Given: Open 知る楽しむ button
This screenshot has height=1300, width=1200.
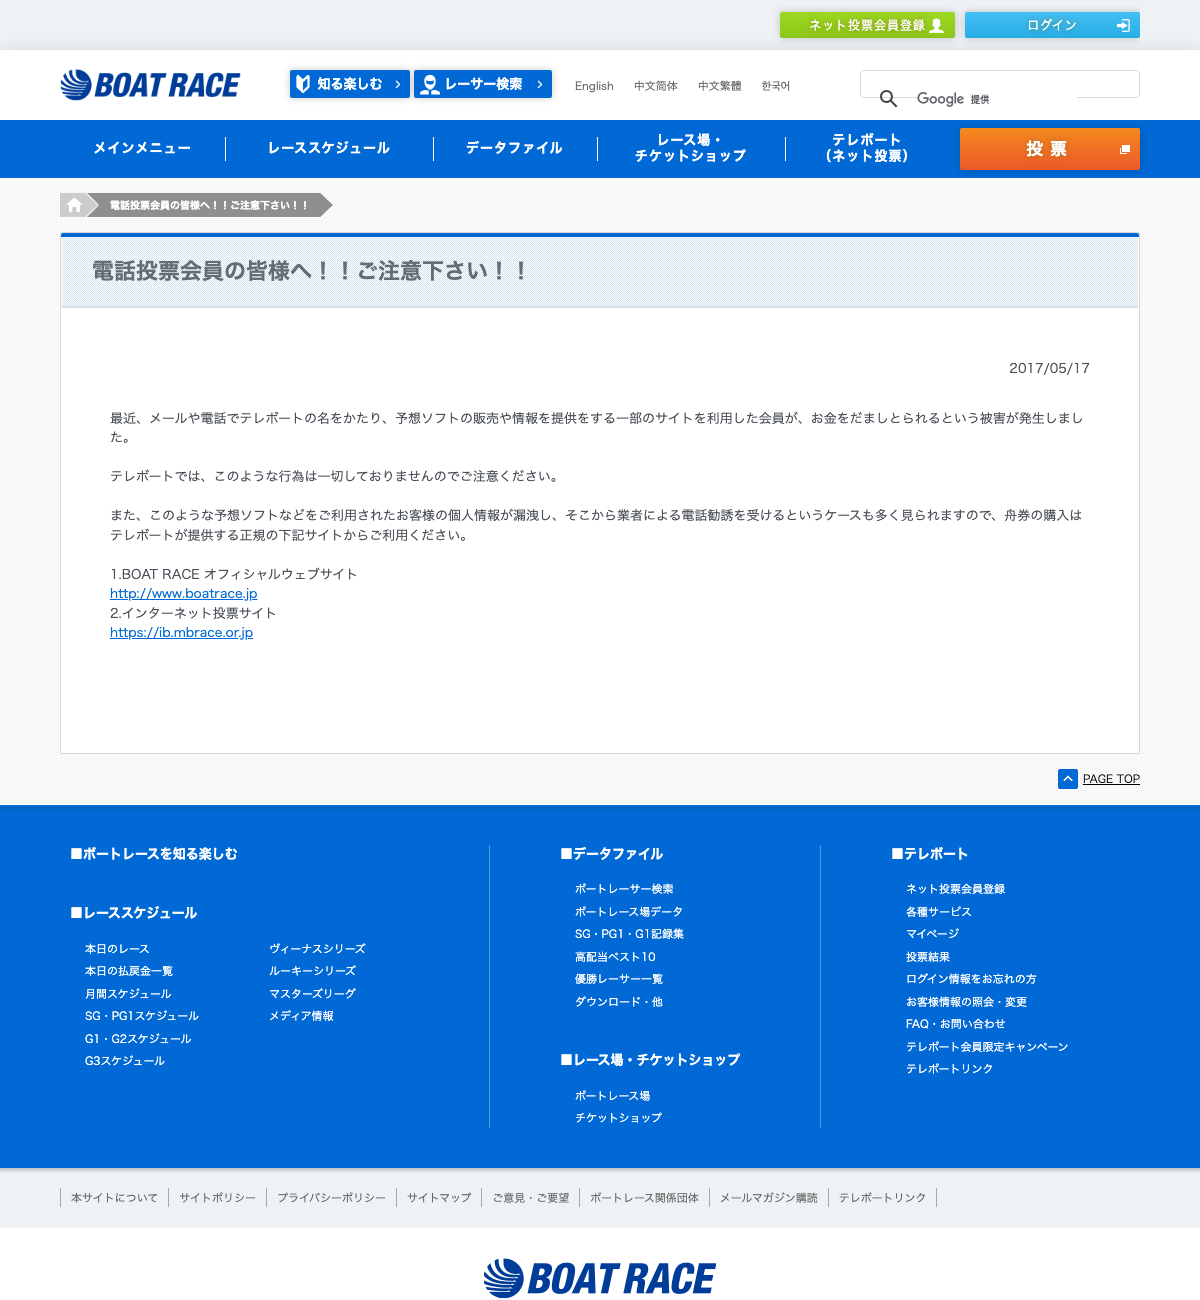Looking at the screenshot, I should click(349, 84).
